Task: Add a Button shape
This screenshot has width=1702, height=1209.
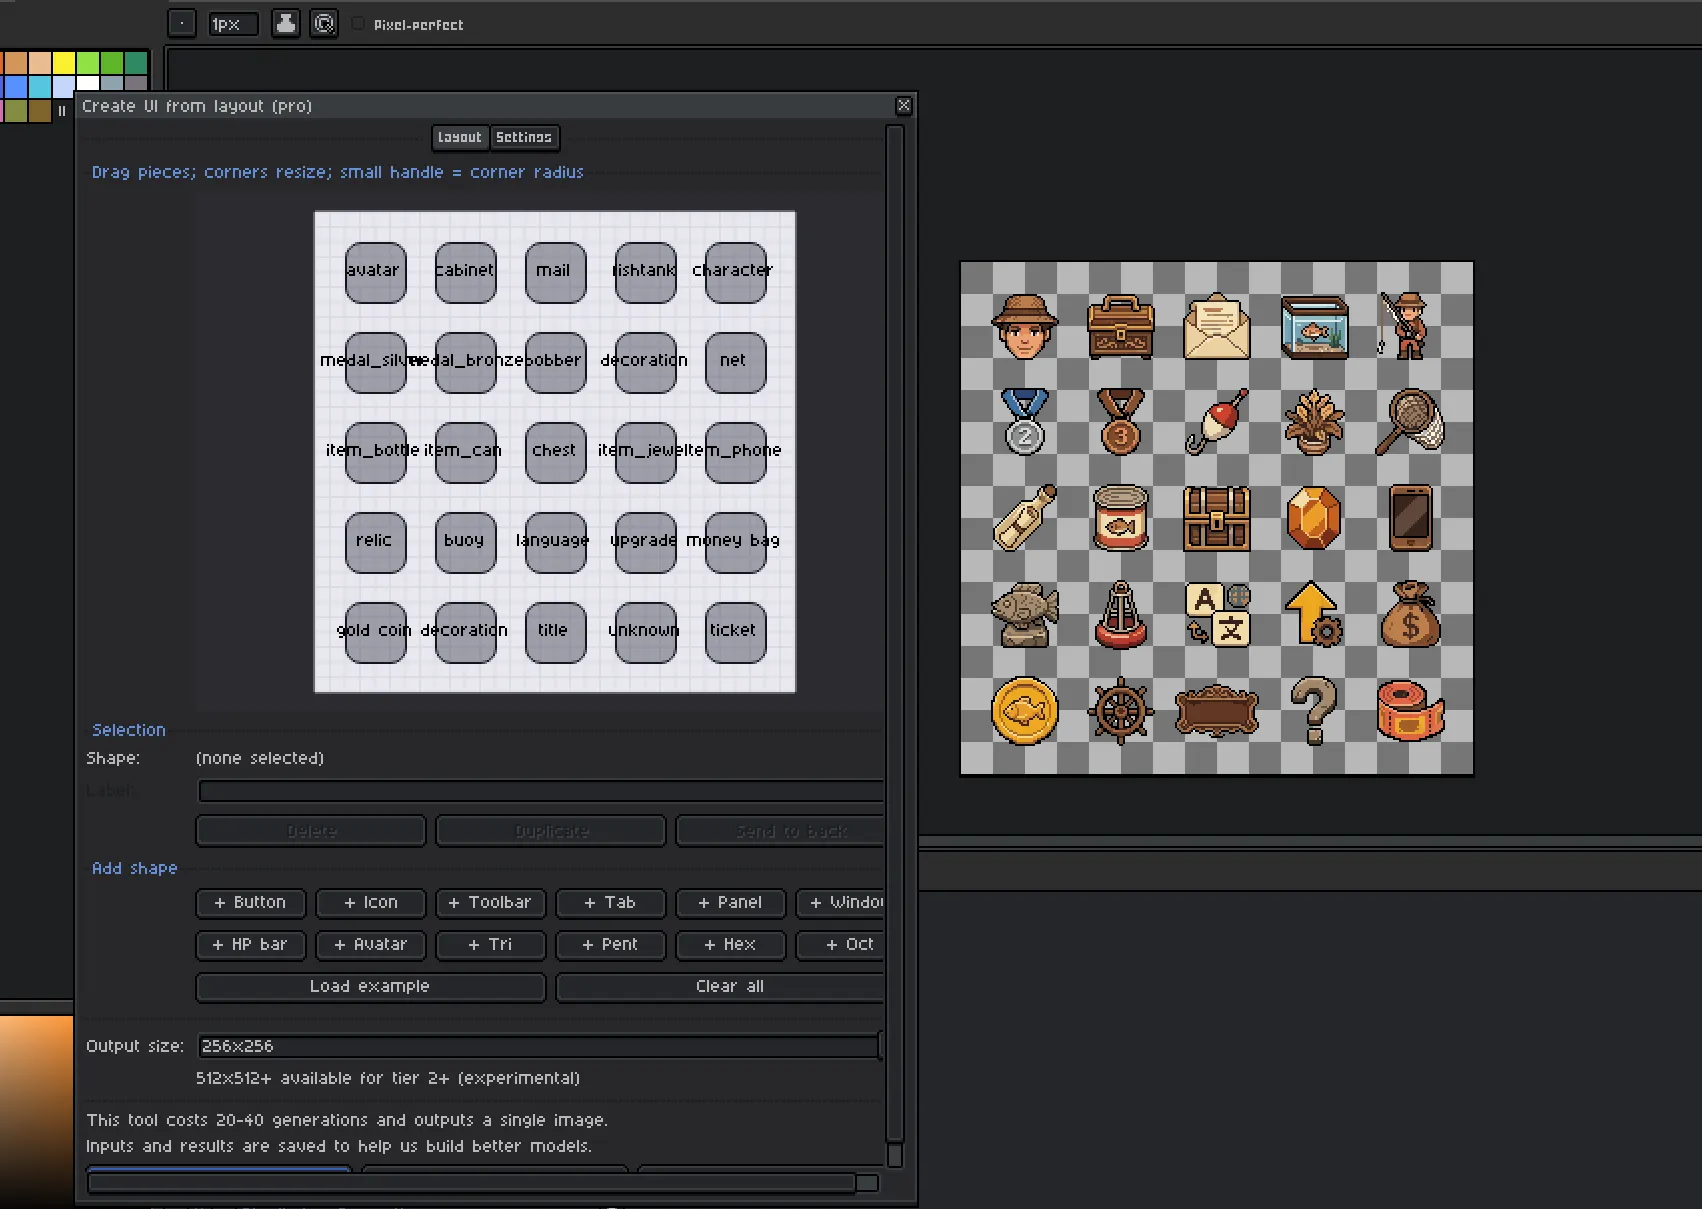Action: 250,903
